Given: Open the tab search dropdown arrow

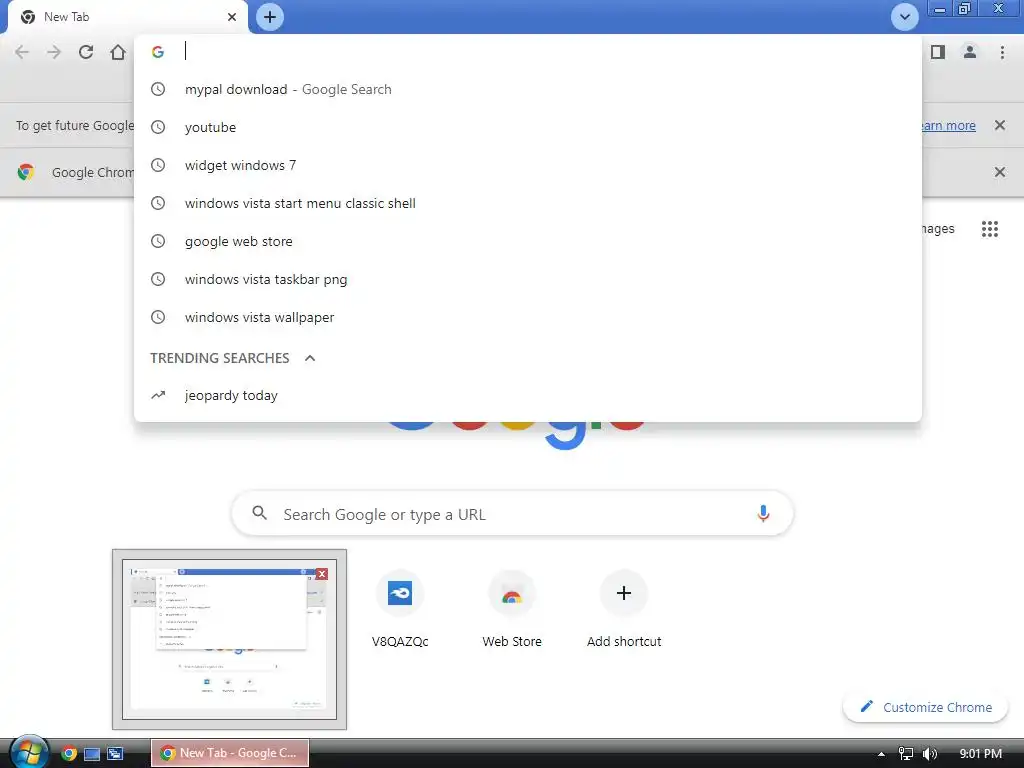Looking at the screenshot, I should pos(904,17).
